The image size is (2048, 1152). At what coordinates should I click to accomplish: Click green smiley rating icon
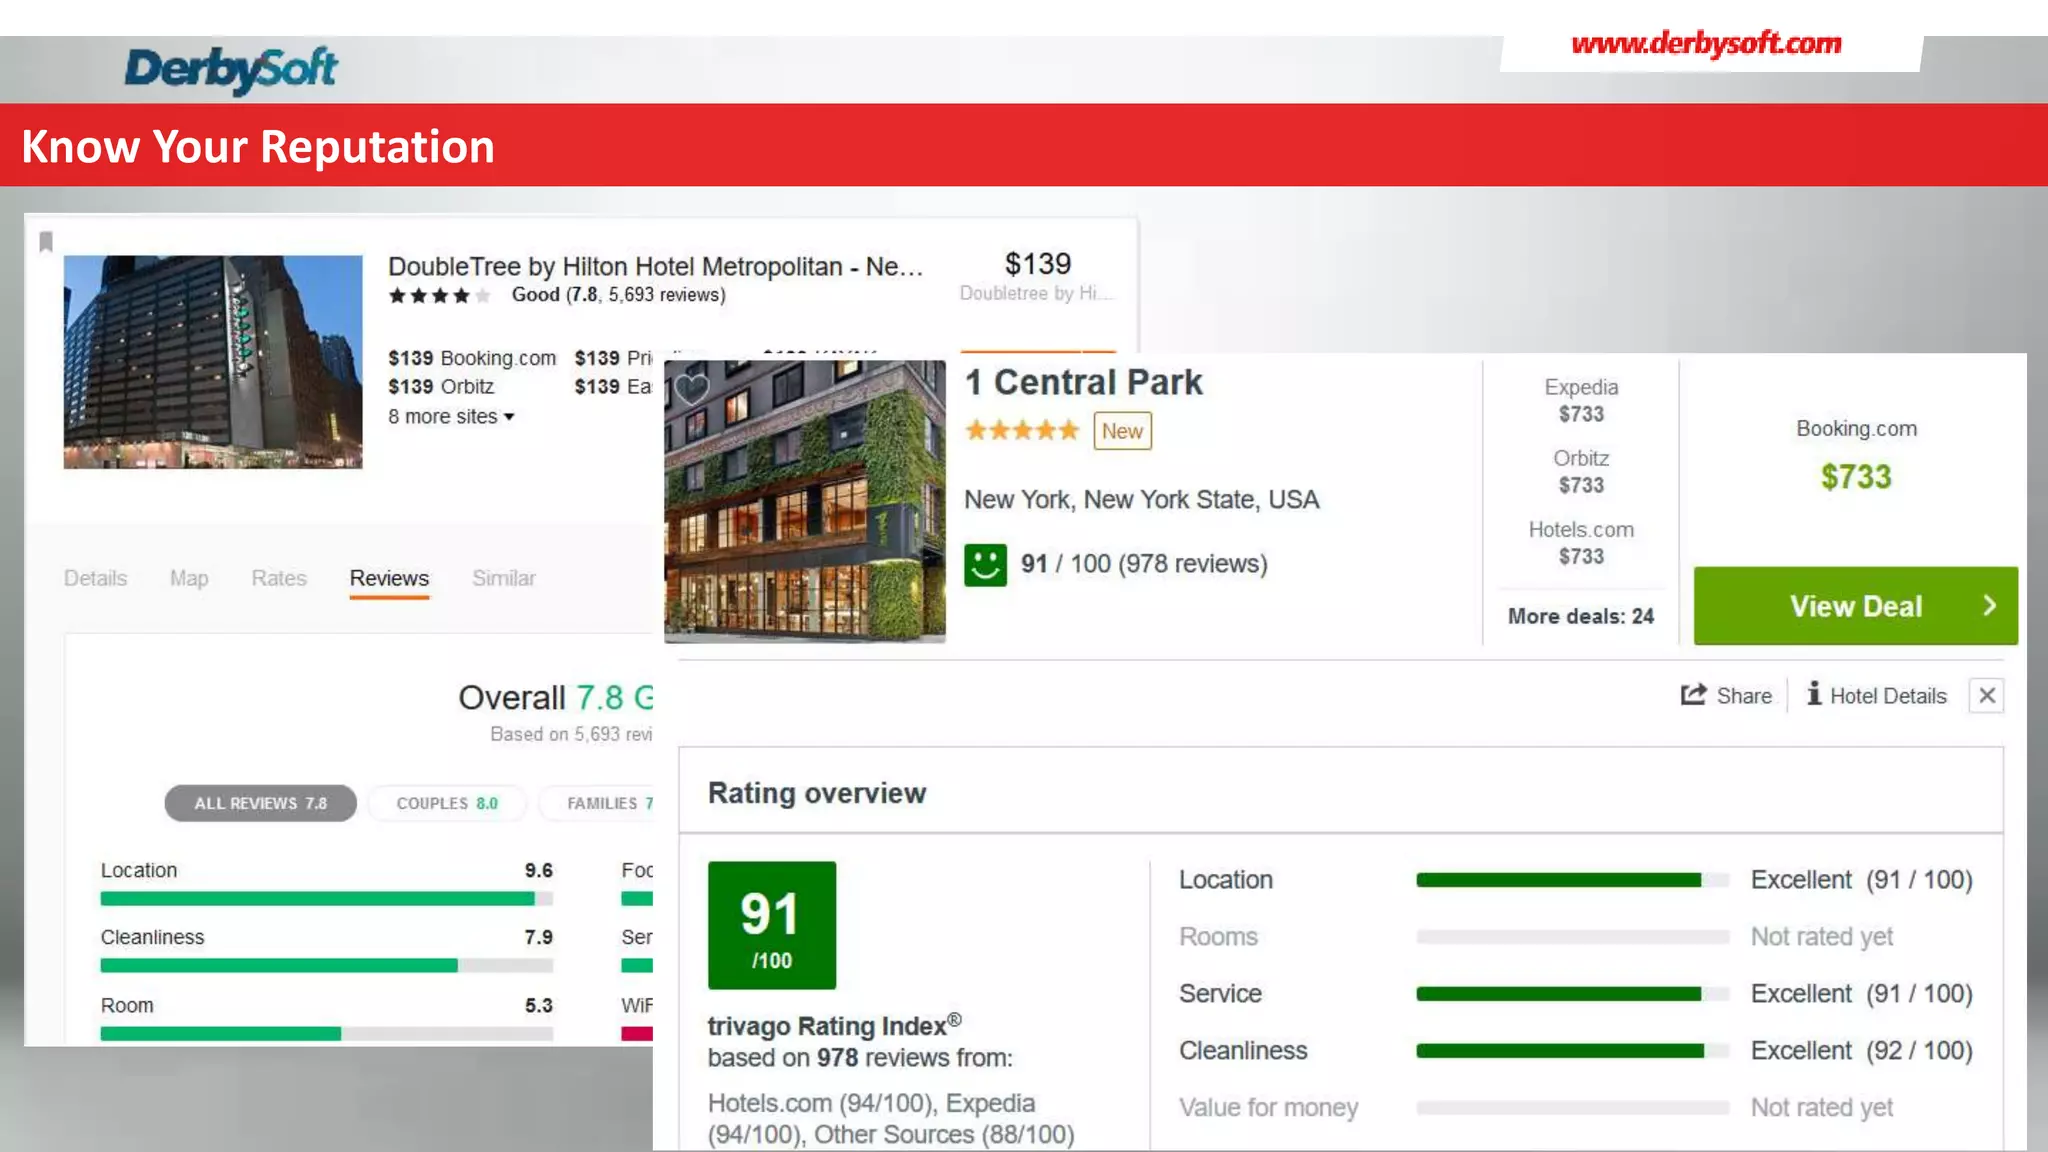[985, 565]
